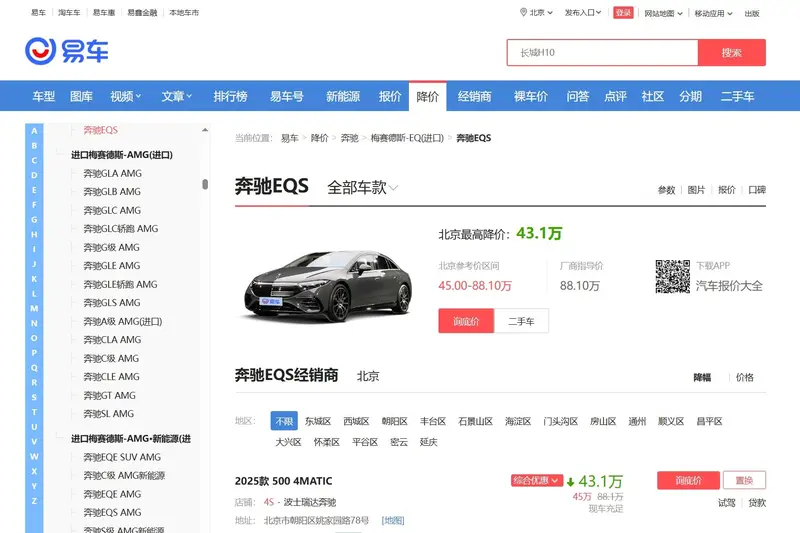Expand the 全部车款 model selector
Image resolution: width=800 pixels, height=533 pixels.
pos(362,188)
